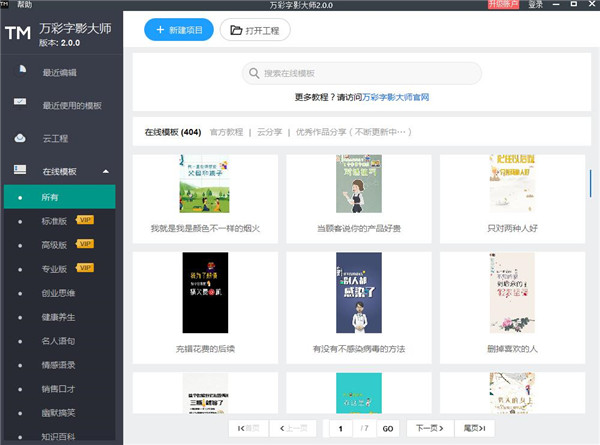The width and height of the screenshot is (600, 445).
Task: Switch to 官方教程 tab
Action: click(x=227, y=132)
